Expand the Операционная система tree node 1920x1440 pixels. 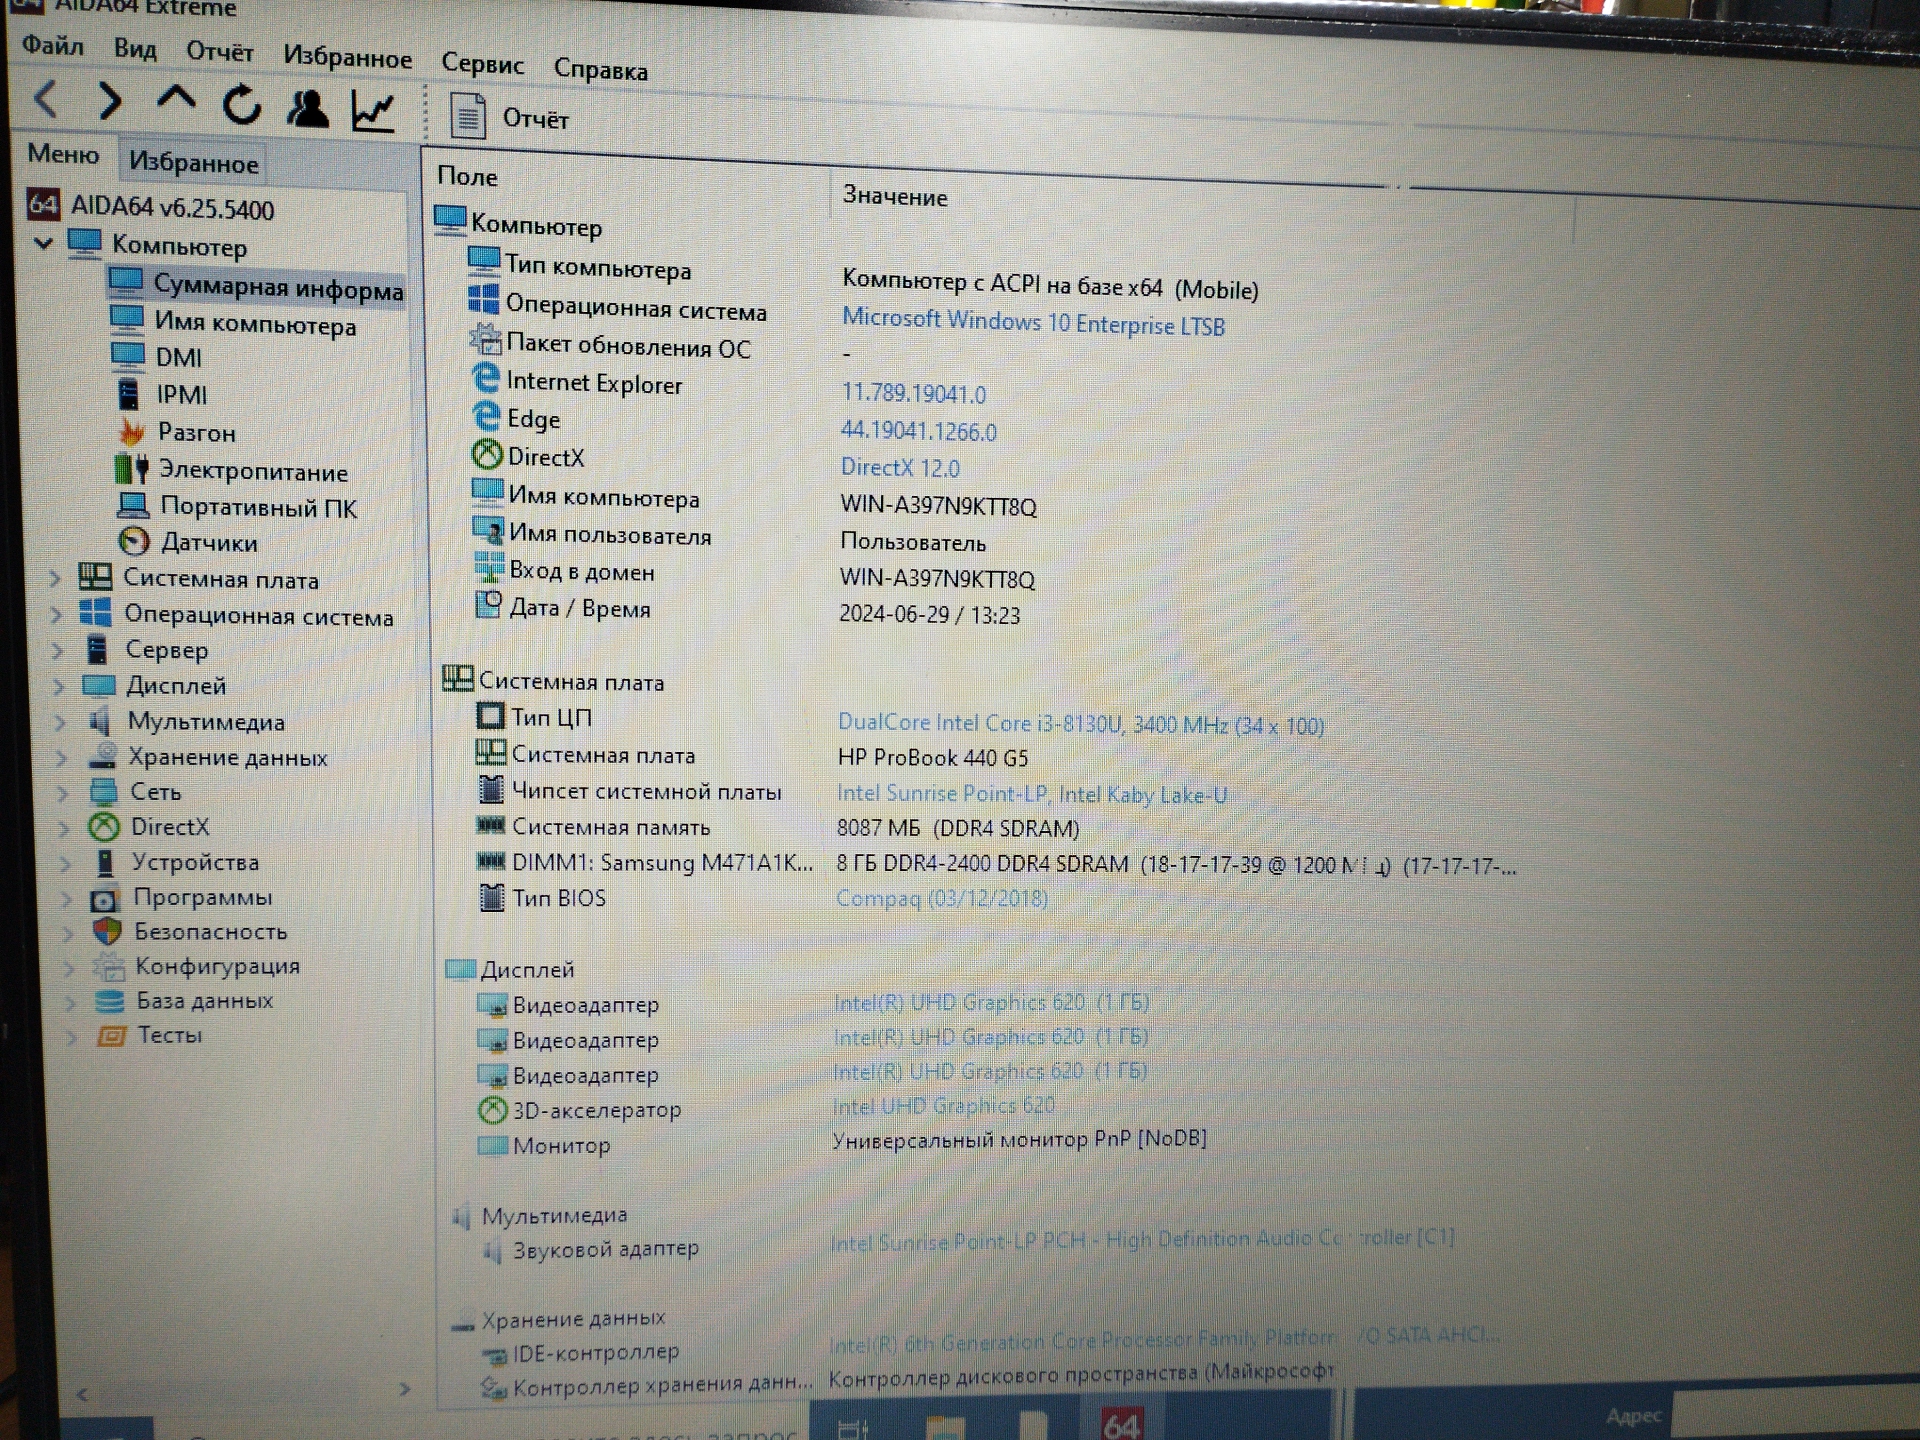click(x=57, y=615)
